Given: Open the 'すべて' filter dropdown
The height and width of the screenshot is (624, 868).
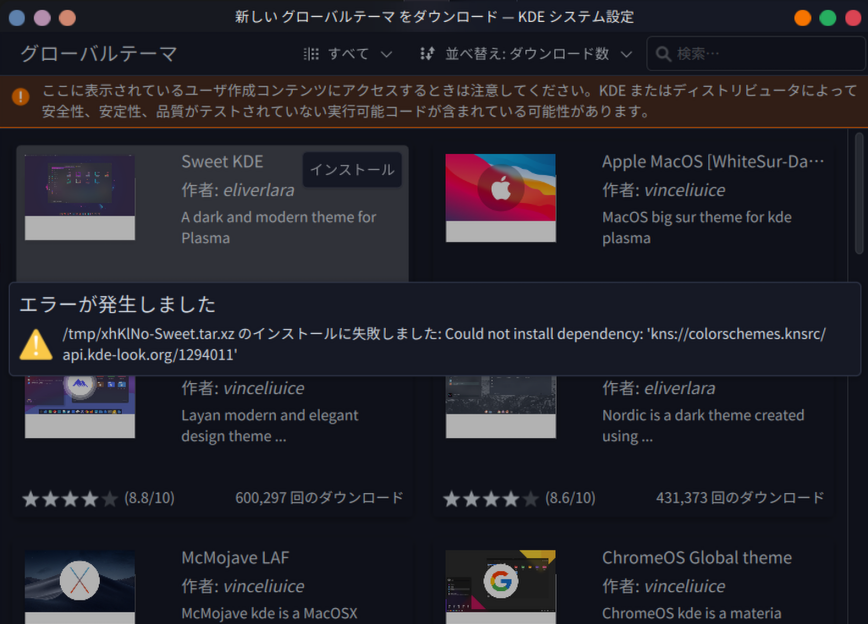Looking at the screenshot, I should tap(348, 54).
